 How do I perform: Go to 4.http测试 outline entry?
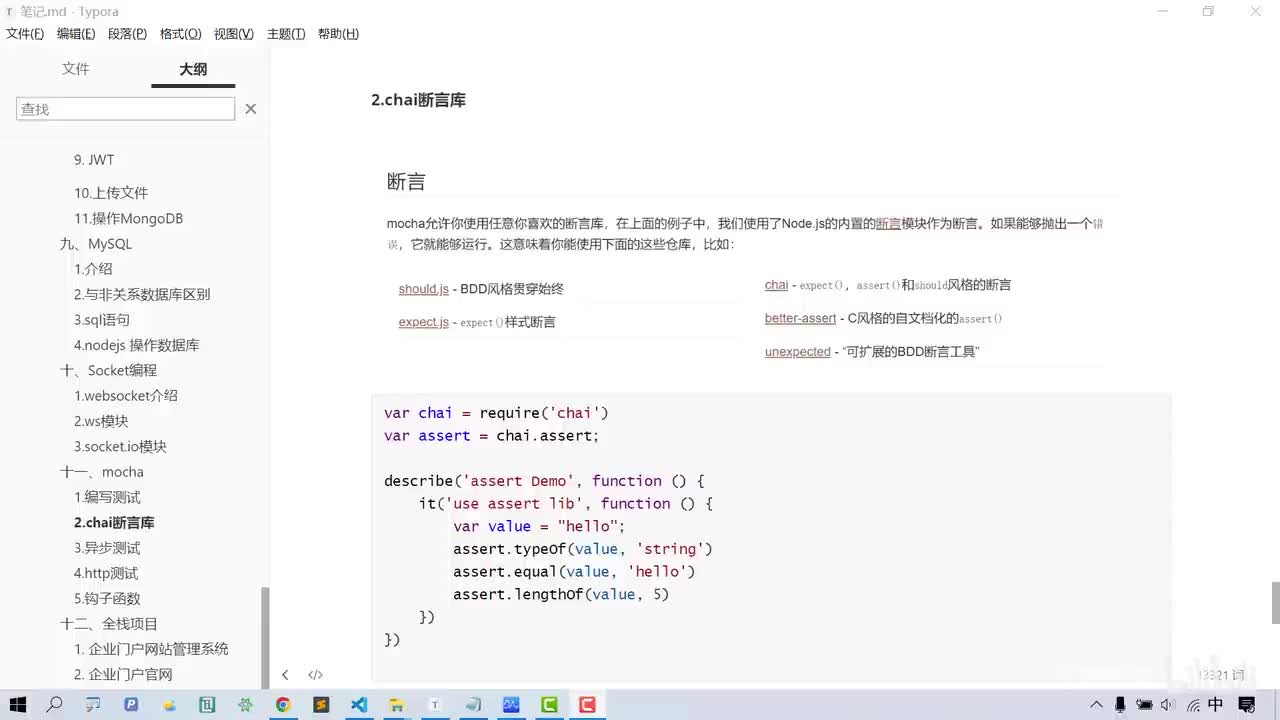(106, 573)
